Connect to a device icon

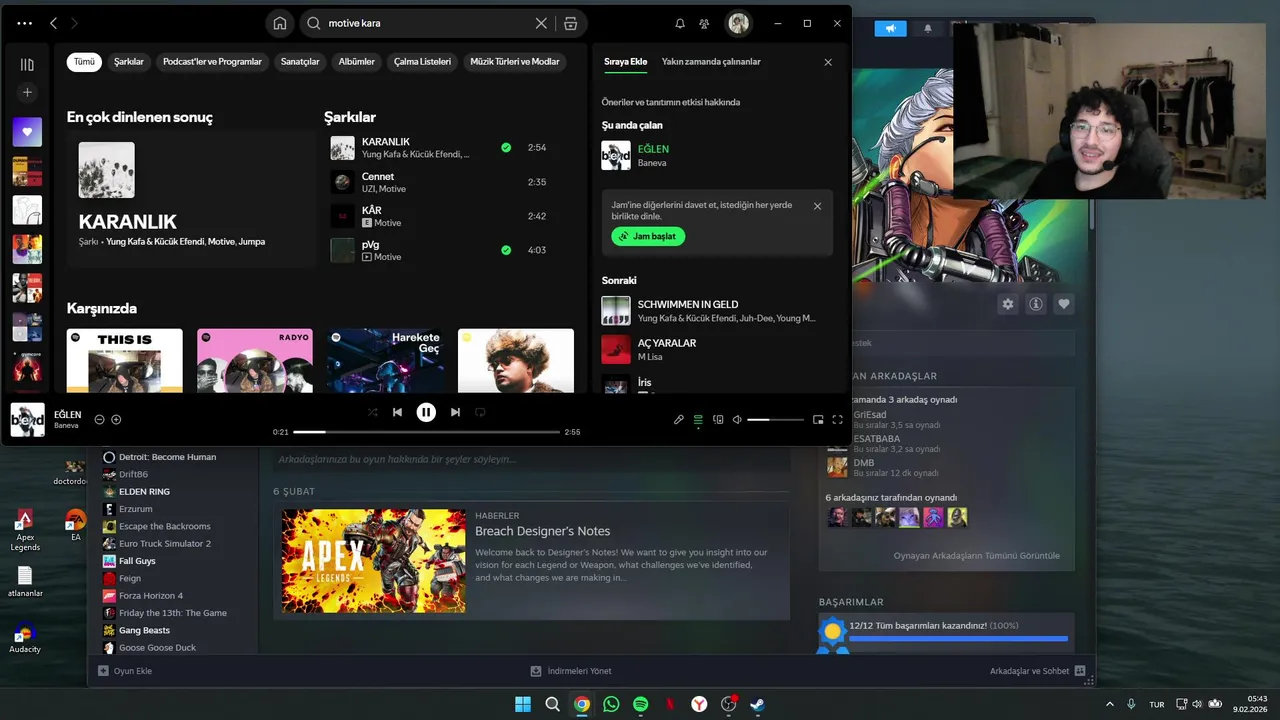[x=718, y=420]
